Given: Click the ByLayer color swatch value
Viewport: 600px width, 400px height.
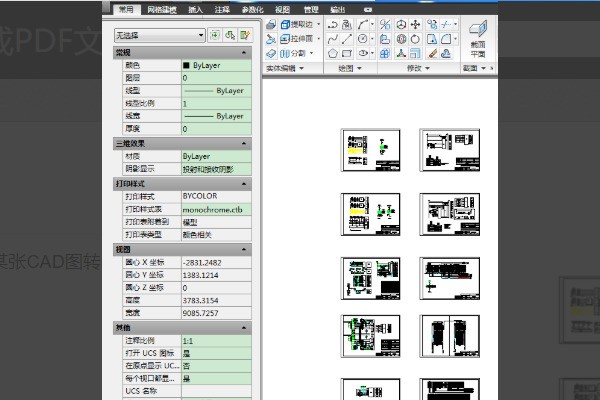Looking at the screenshot, I should click(214, 64).
